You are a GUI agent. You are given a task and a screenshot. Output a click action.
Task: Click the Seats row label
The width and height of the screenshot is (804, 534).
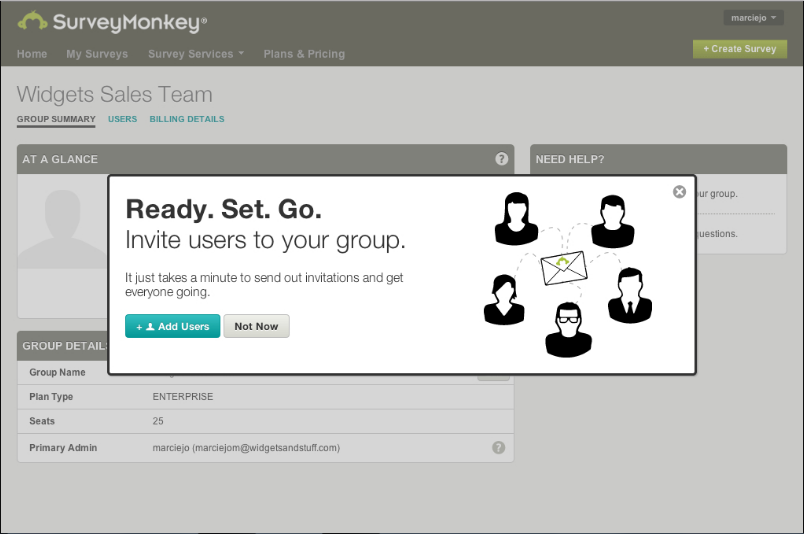pos(42,421)
